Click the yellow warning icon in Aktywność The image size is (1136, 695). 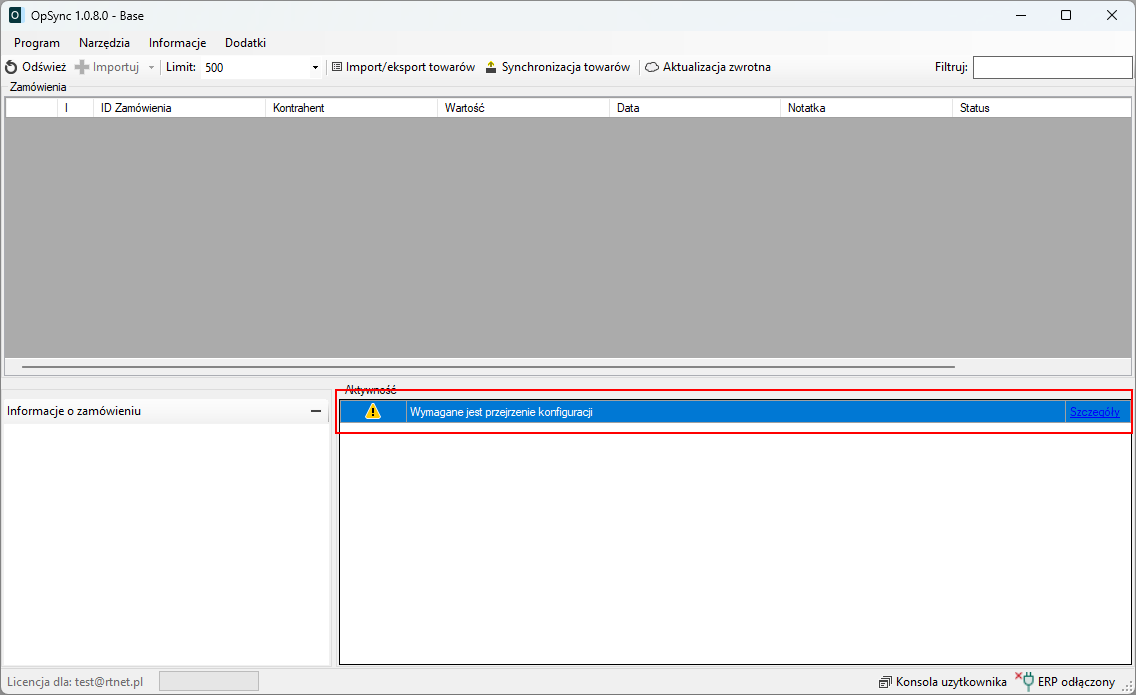pyautogui.click(x=373, y=411)
